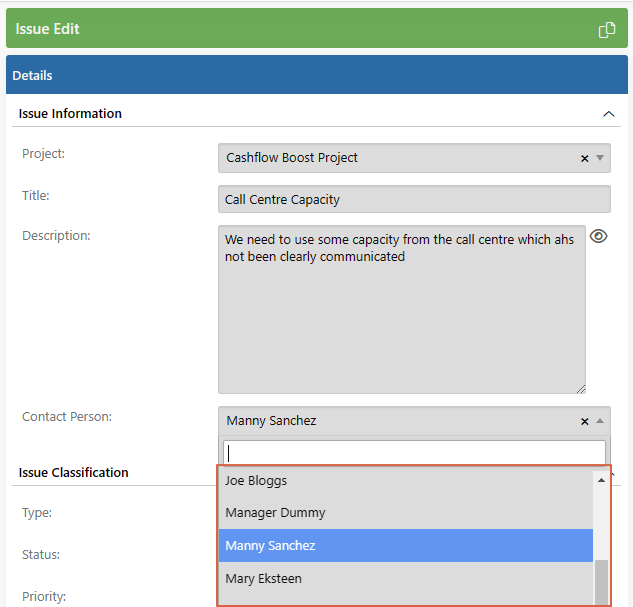Viewport: 633px width, 607px height.
Task: Collapse the Issue Information section
Action: (x=608, y=114)
